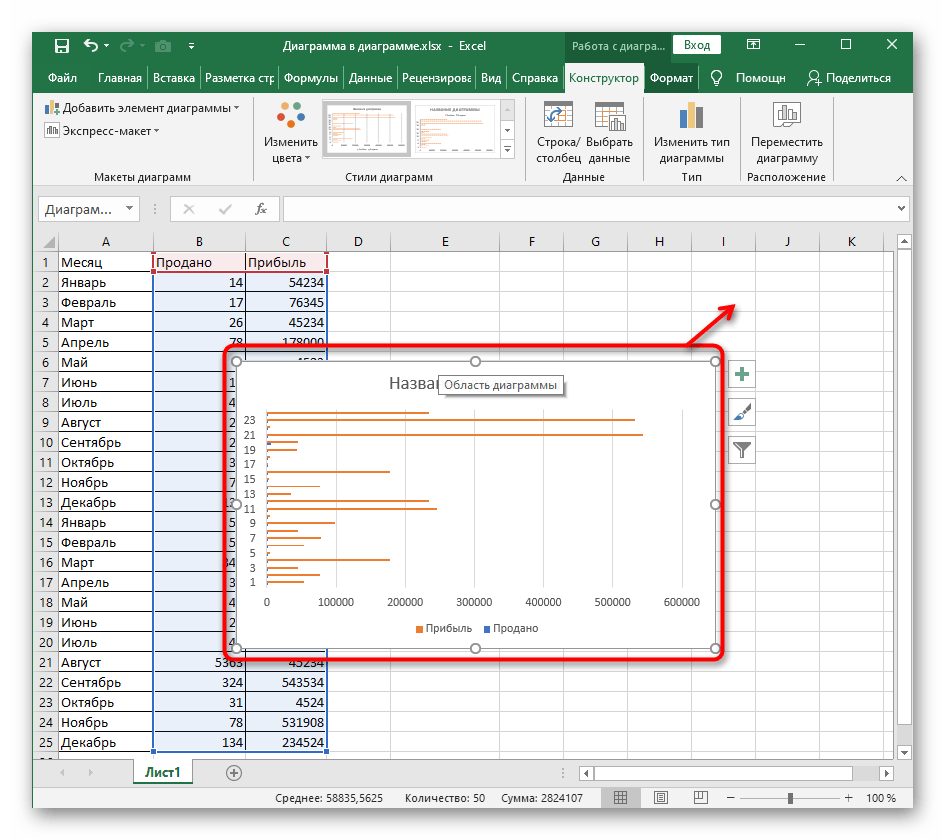Viewport: 945px width, 840px height.
Task: Select the first chart style thumbnail
Action: tap(366, 129)
